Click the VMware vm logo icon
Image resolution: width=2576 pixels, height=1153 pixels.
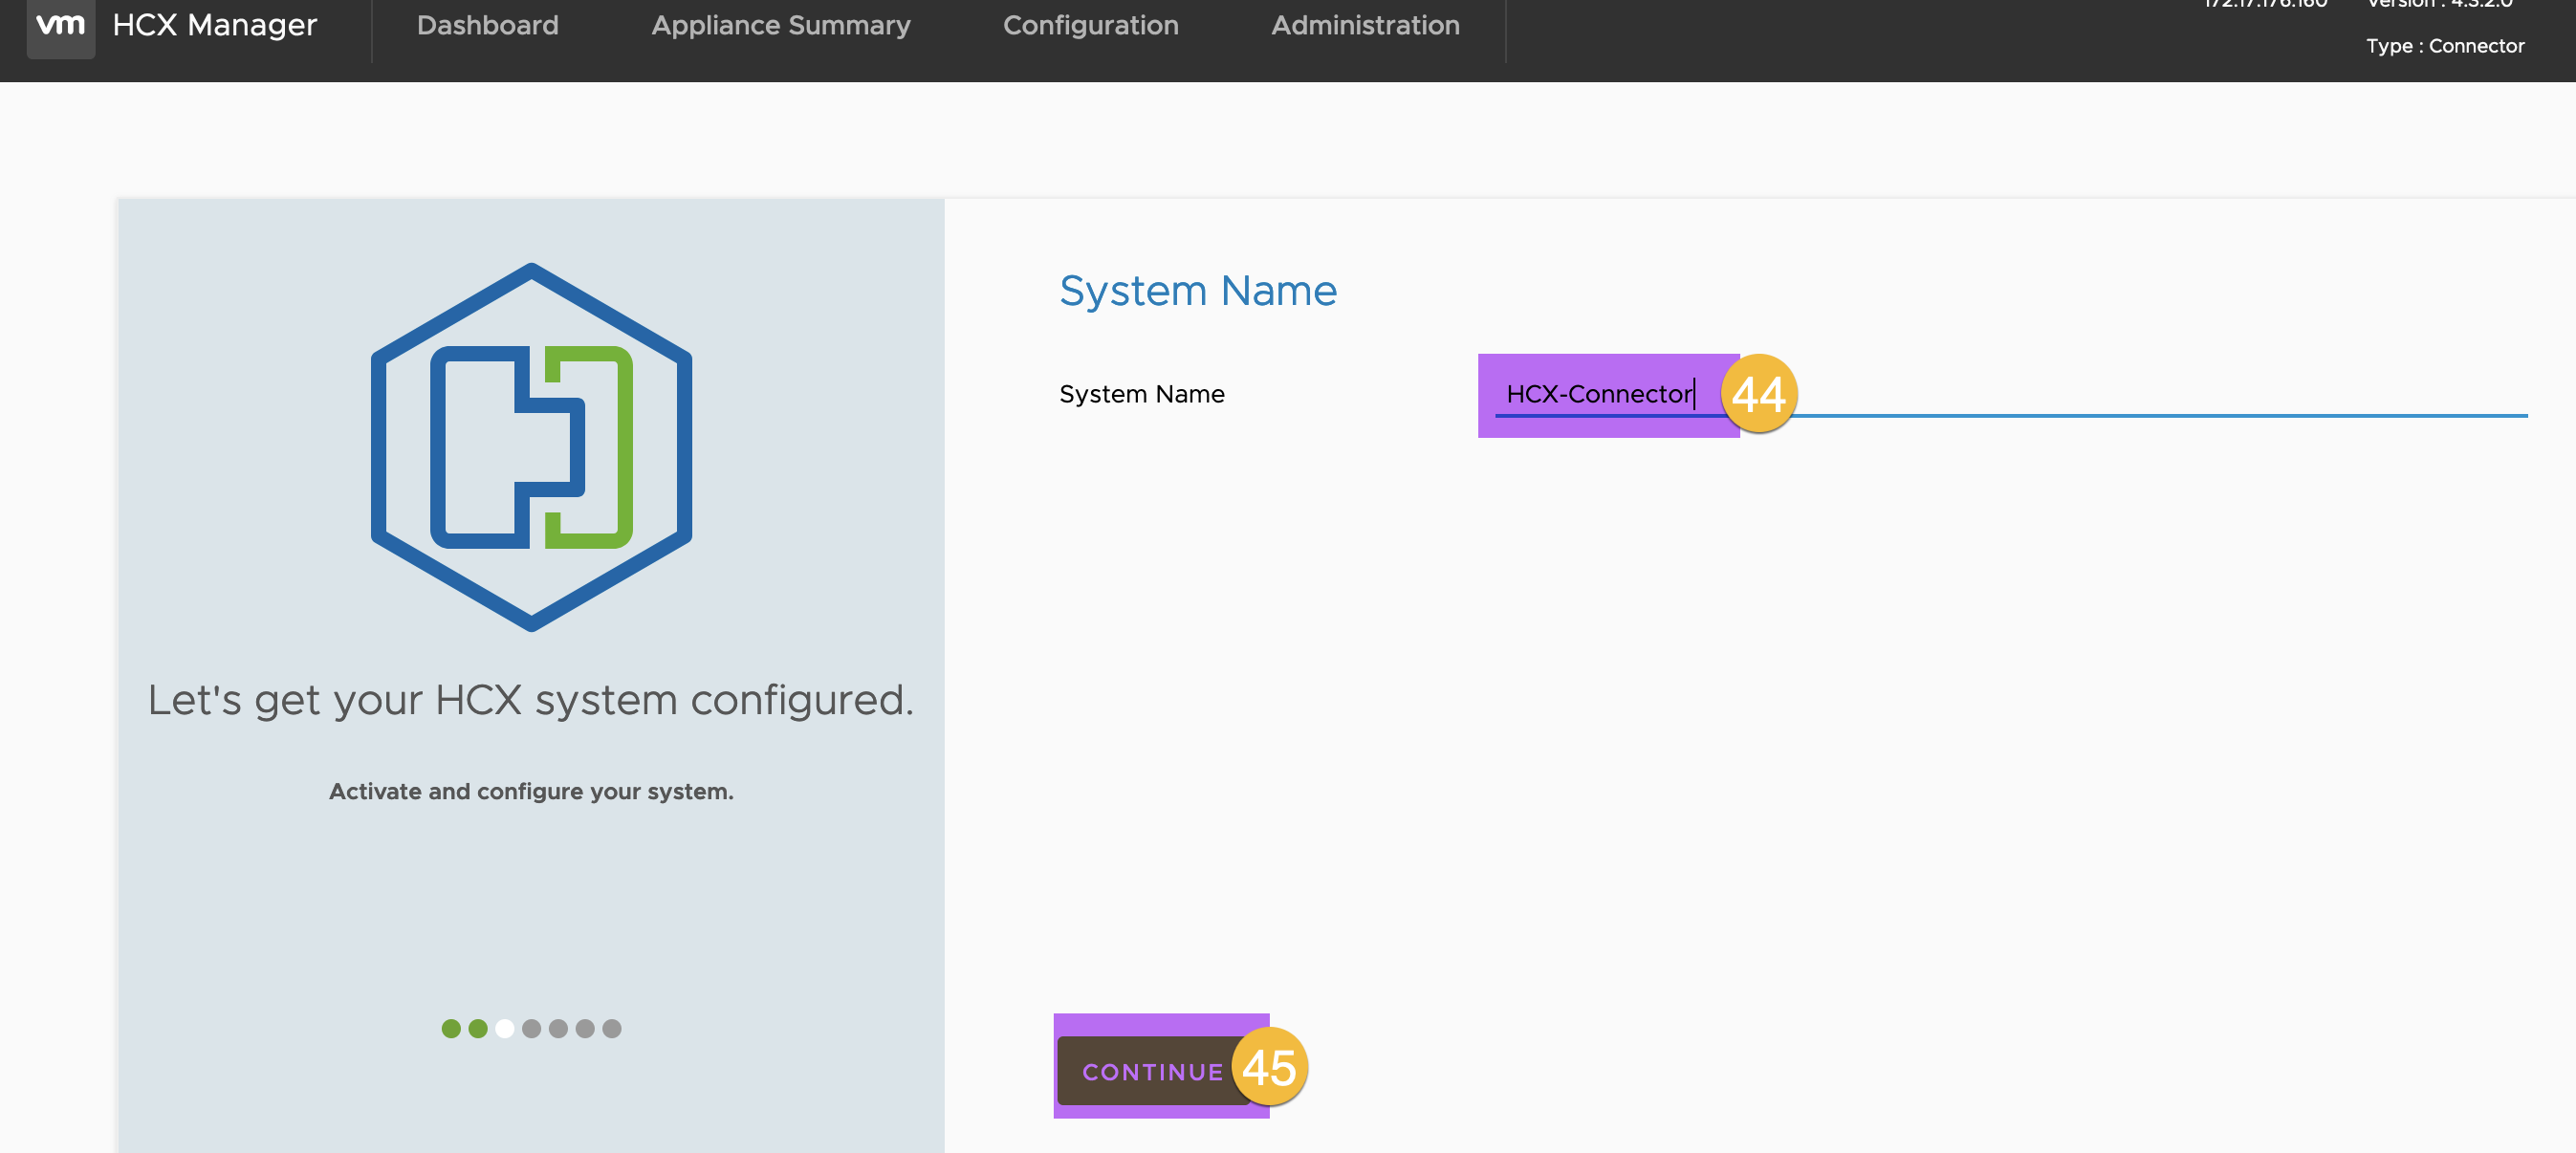(60, 27)
